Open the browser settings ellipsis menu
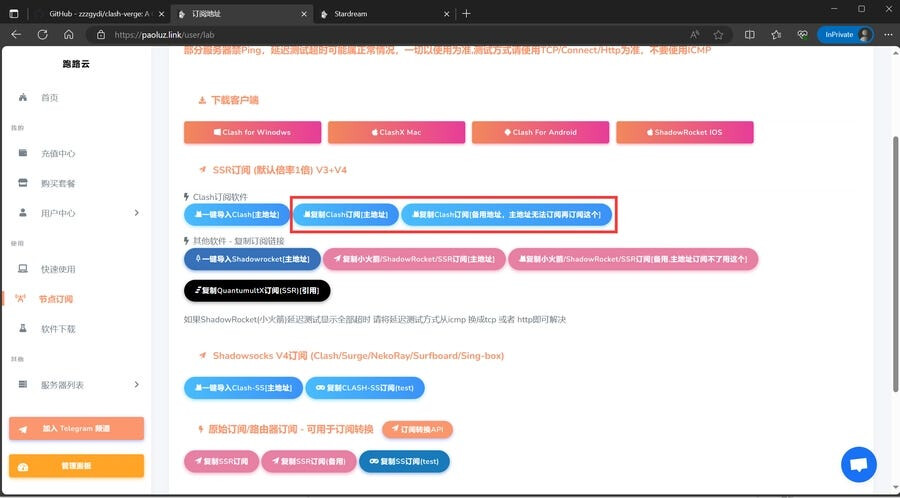Image resolution: width=900 pixels, height=498 pixels. (x=888, y=34)
